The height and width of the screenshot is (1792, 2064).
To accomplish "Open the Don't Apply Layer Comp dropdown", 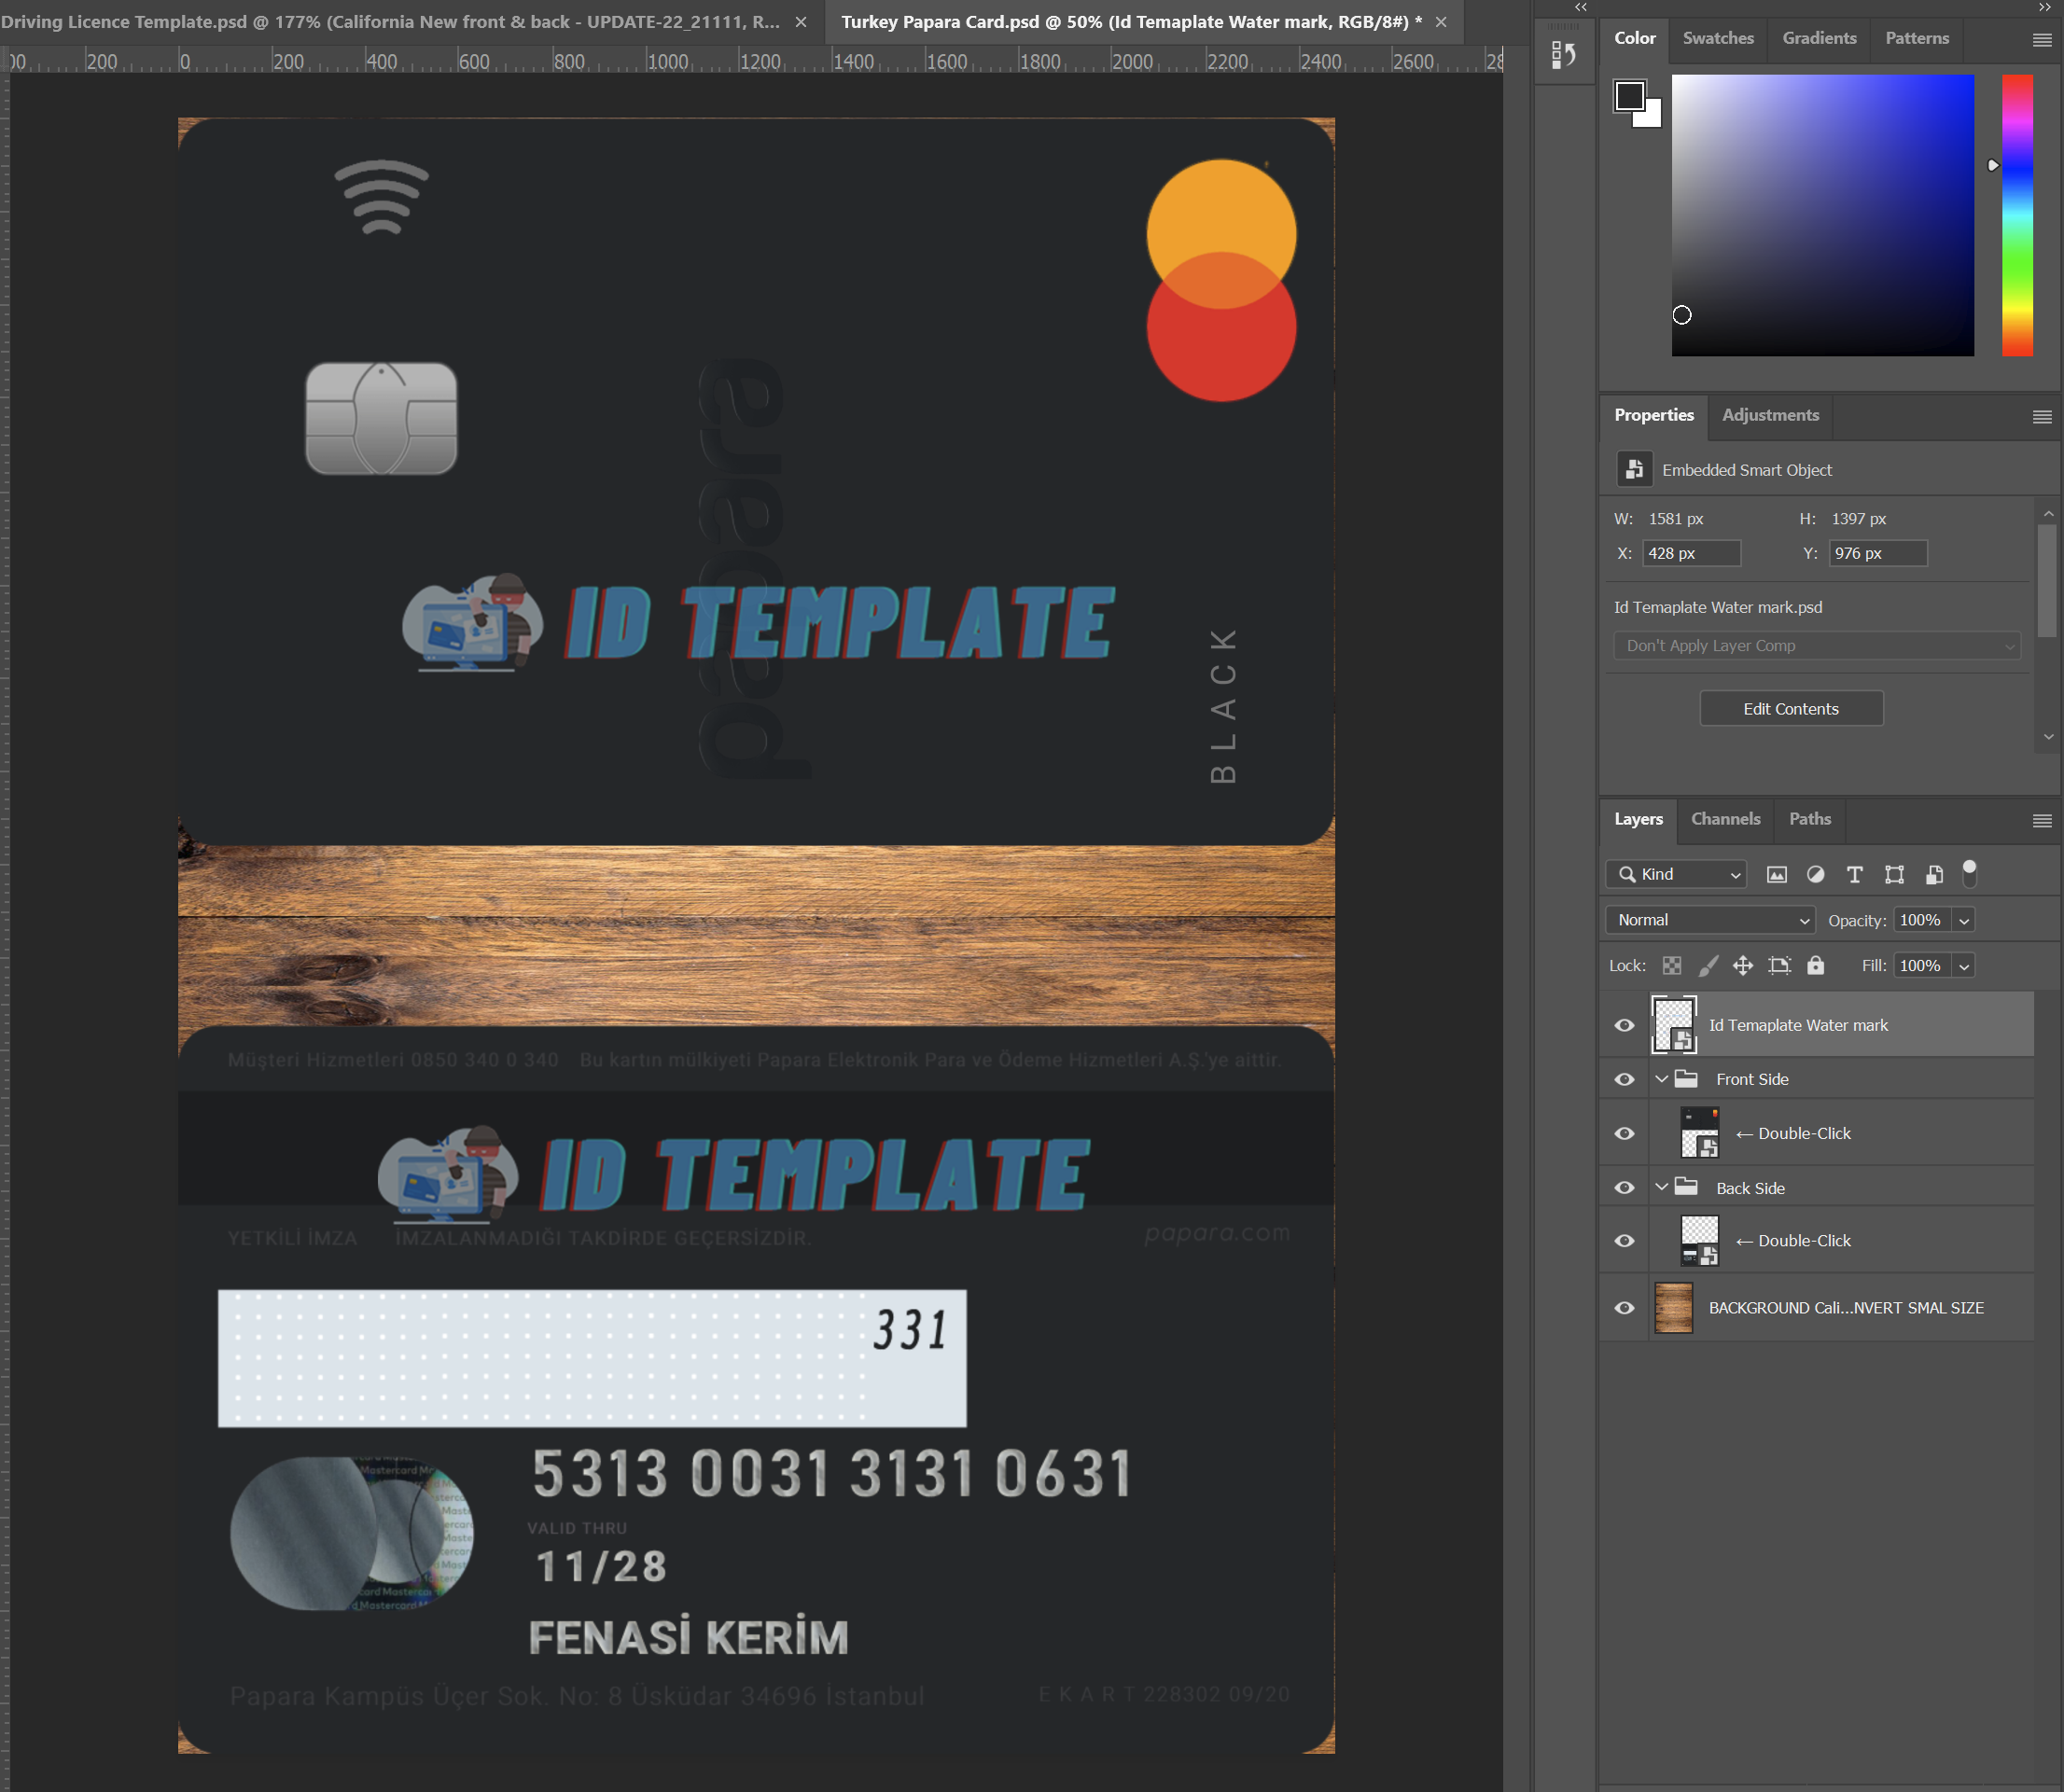I will (1817, 646).
